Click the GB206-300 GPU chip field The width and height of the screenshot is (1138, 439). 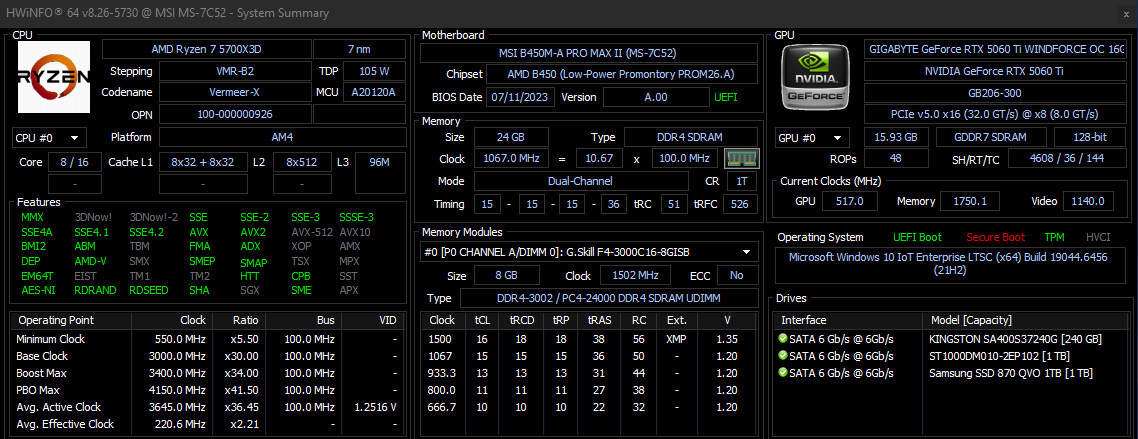(995, 93)
